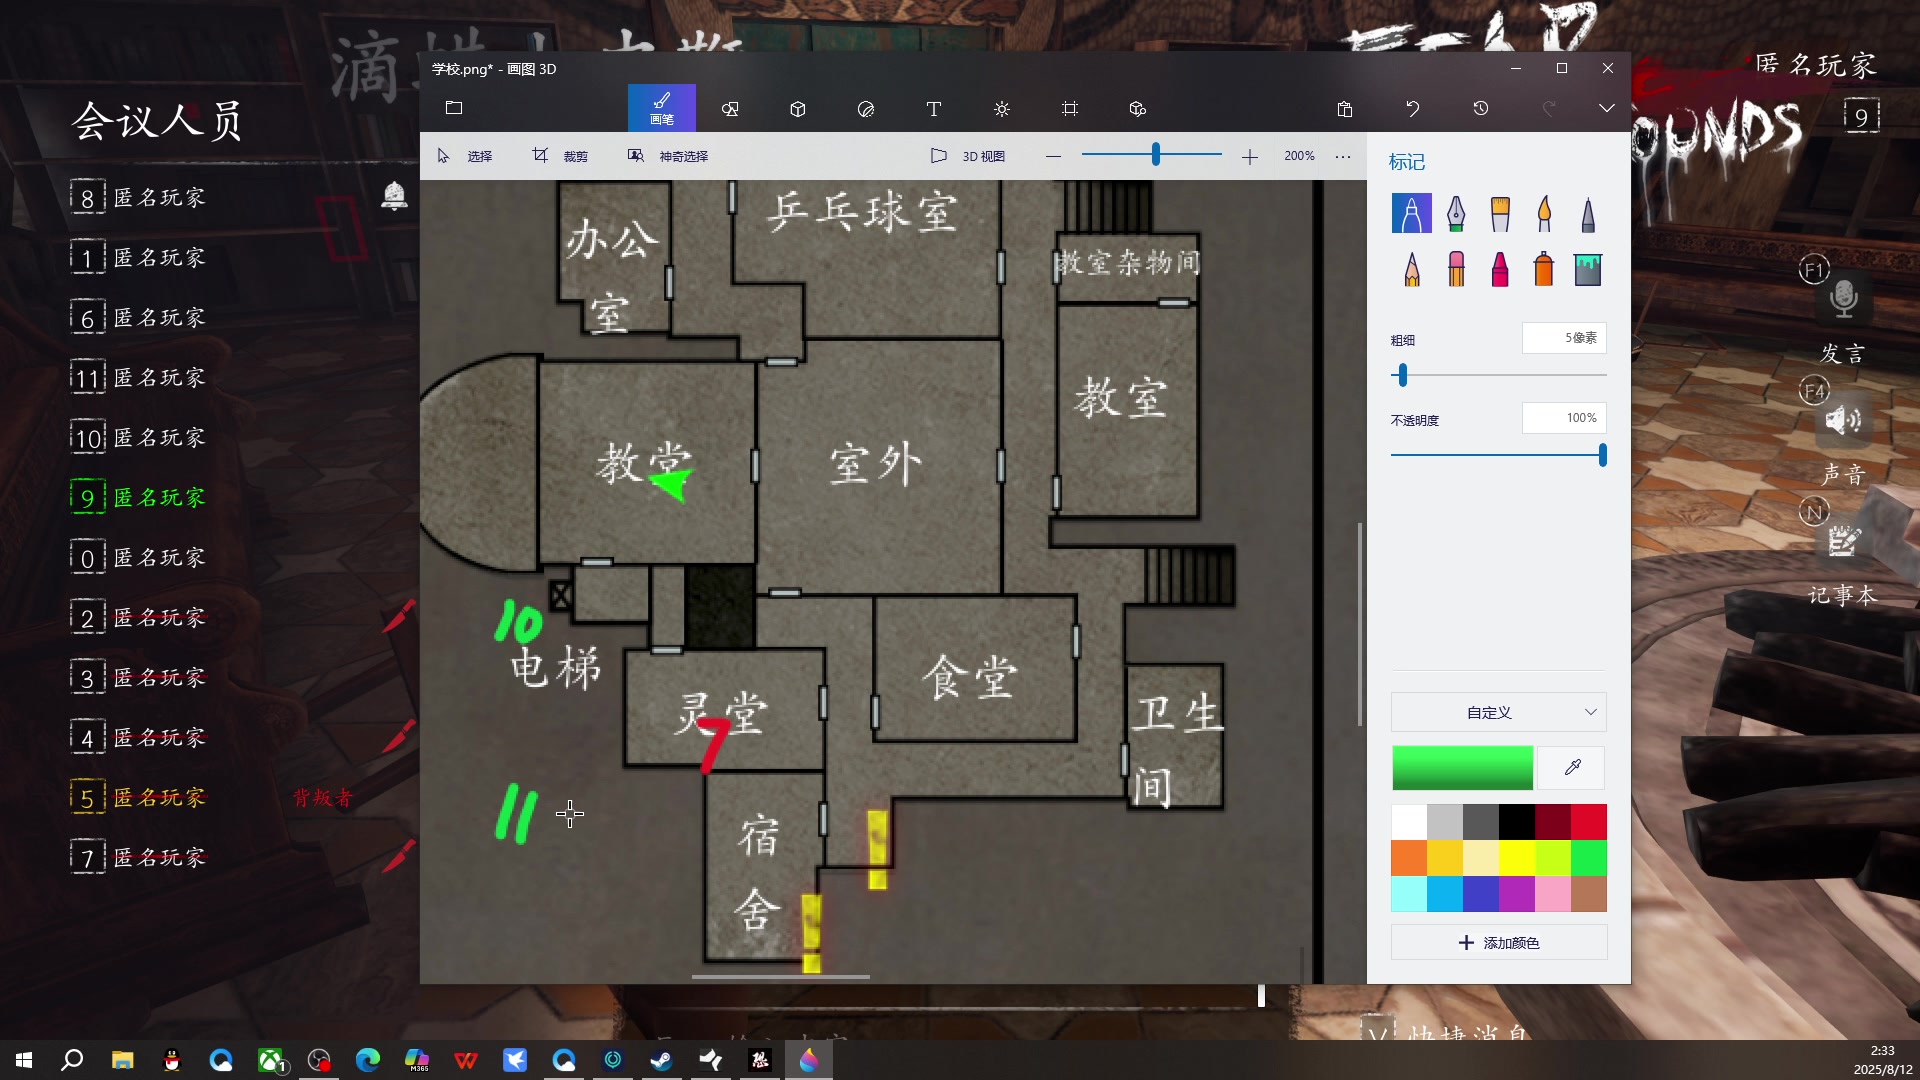The height and width of the screenshot is (1080, 1920).
Task: Open the stickers tool
Action: tap(866, 108)
